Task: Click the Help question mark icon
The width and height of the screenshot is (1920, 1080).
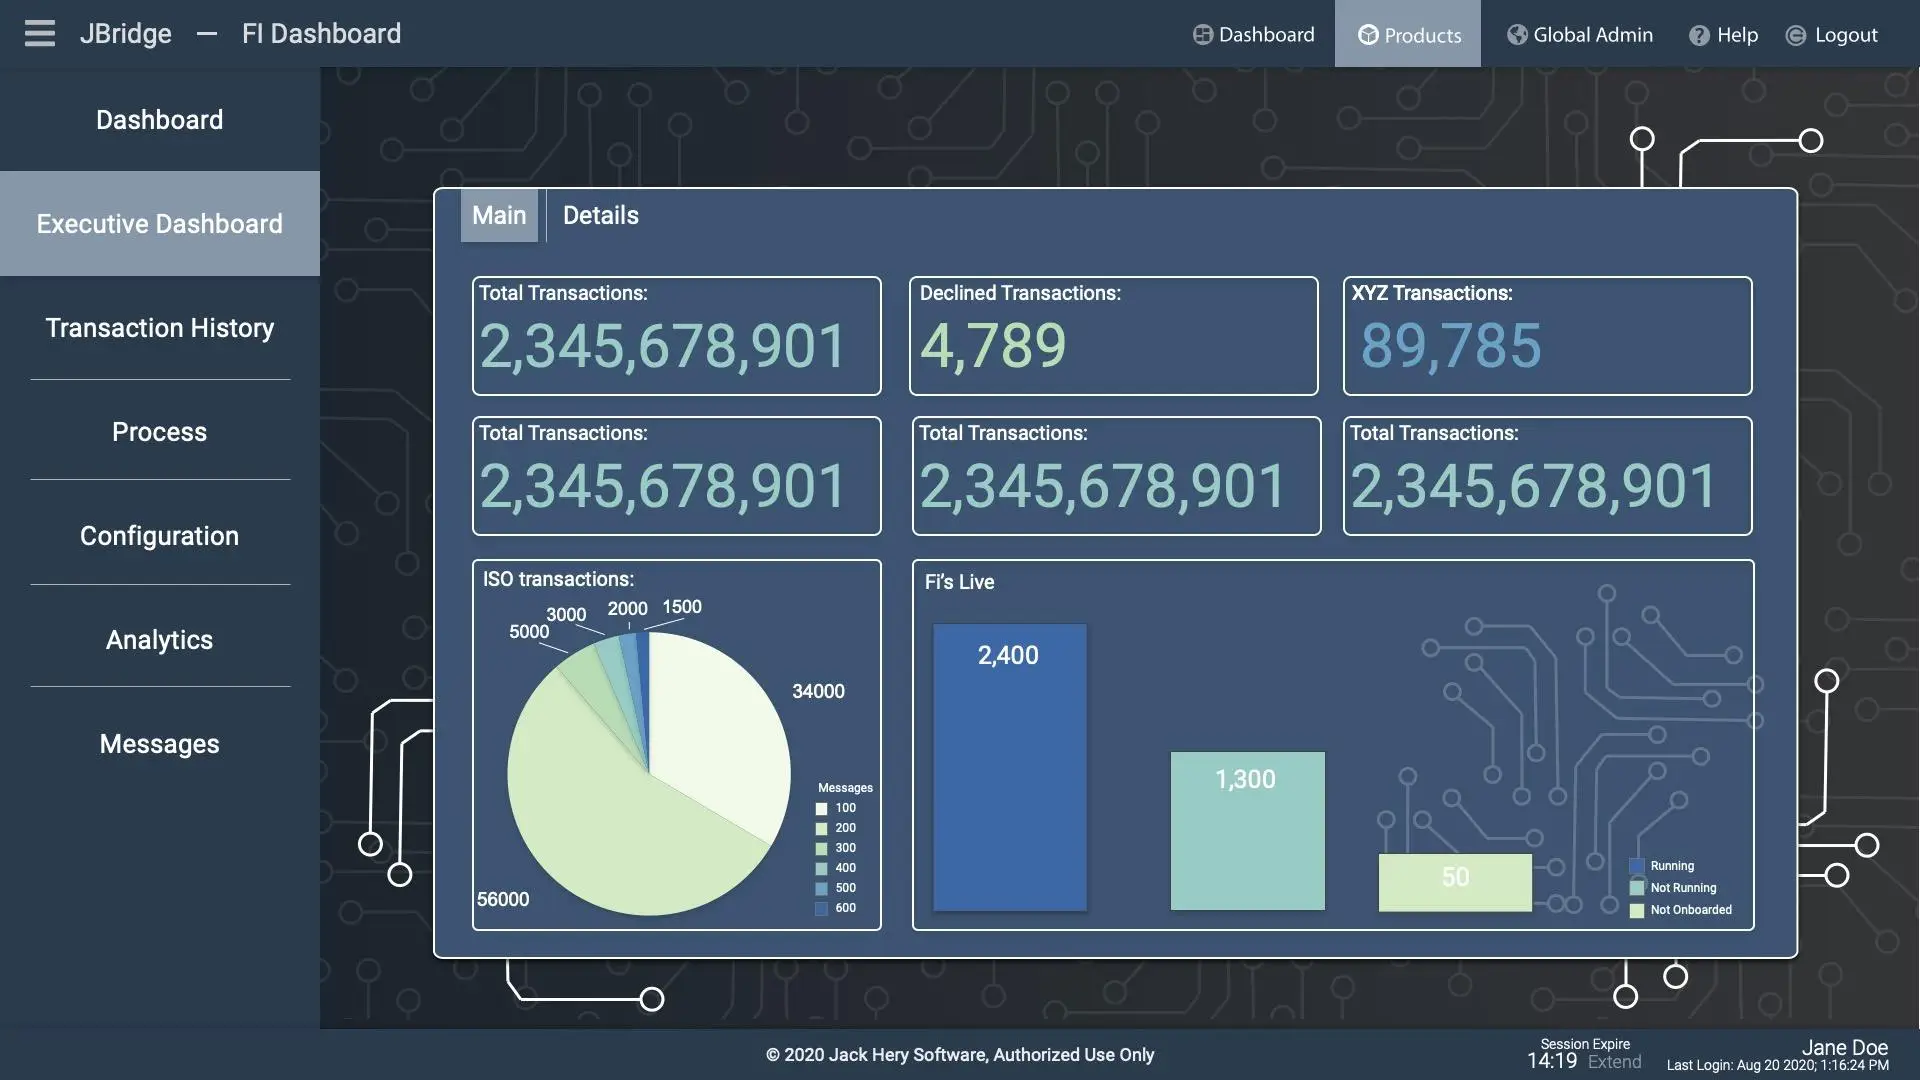Action: pos(1699,36)
